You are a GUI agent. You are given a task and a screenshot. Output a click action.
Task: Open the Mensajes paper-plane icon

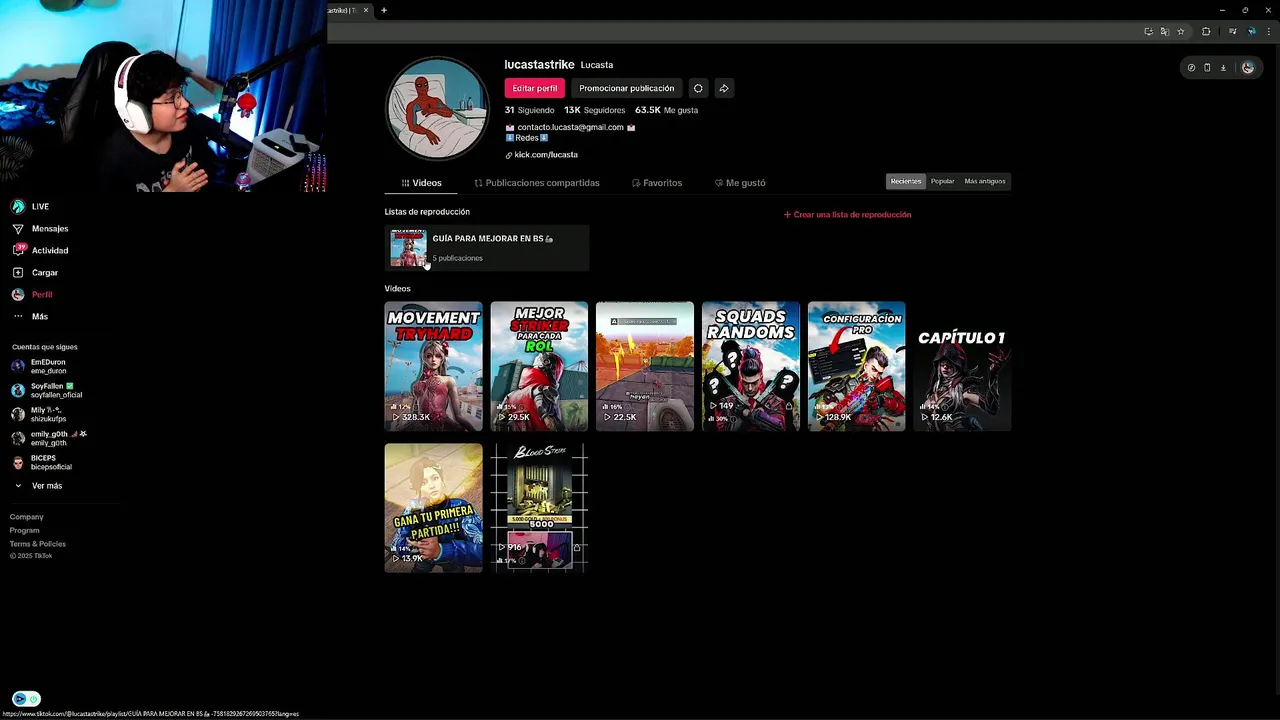click(18, 229)
